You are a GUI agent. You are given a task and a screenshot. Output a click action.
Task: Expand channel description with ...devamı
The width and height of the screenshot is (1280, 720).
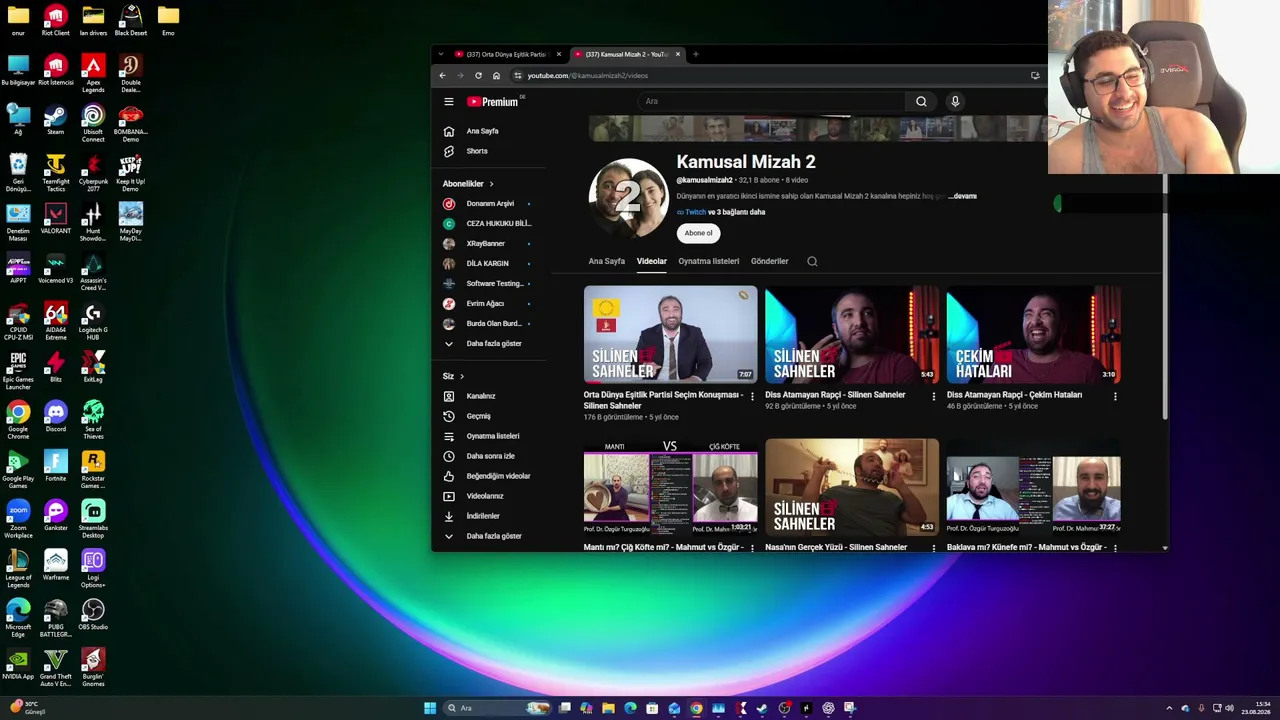click(963, 196)
